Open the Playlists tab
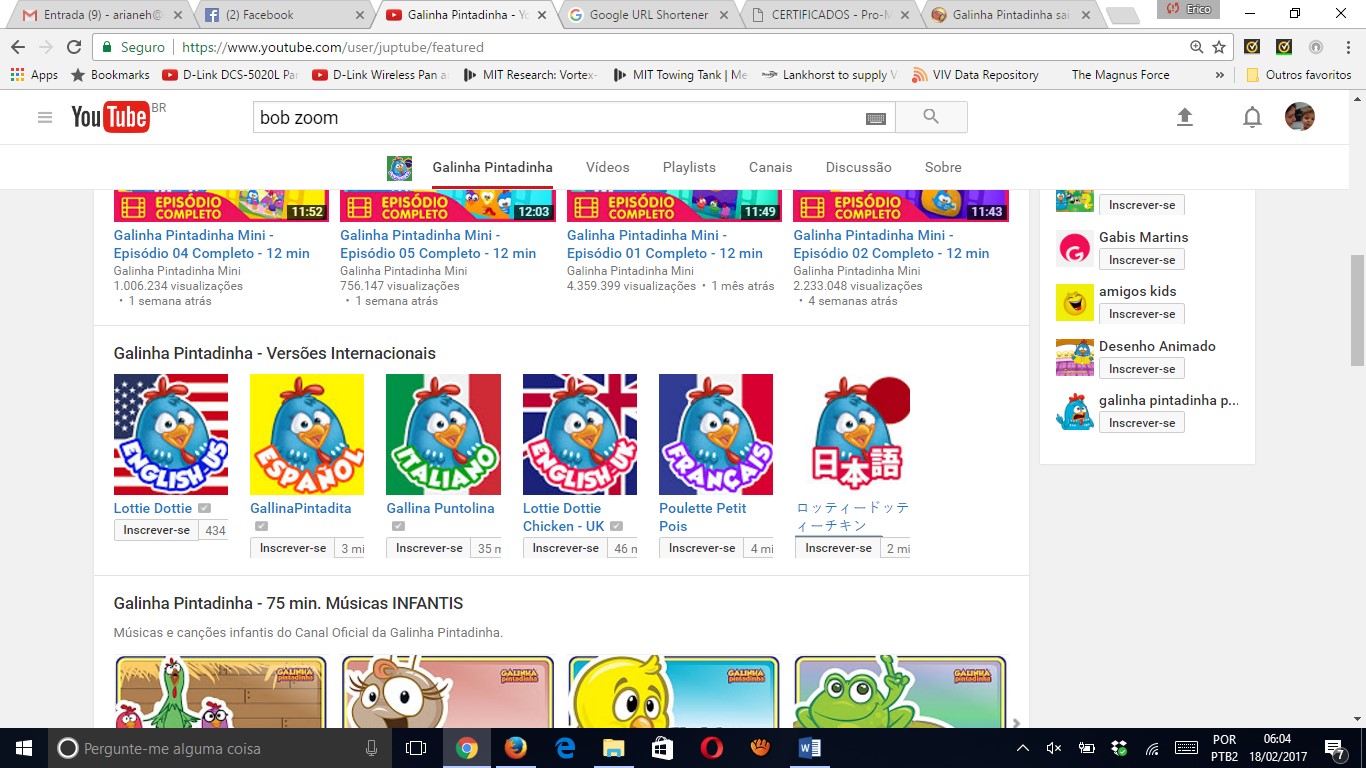1366x768 pixels. (689, 167)
